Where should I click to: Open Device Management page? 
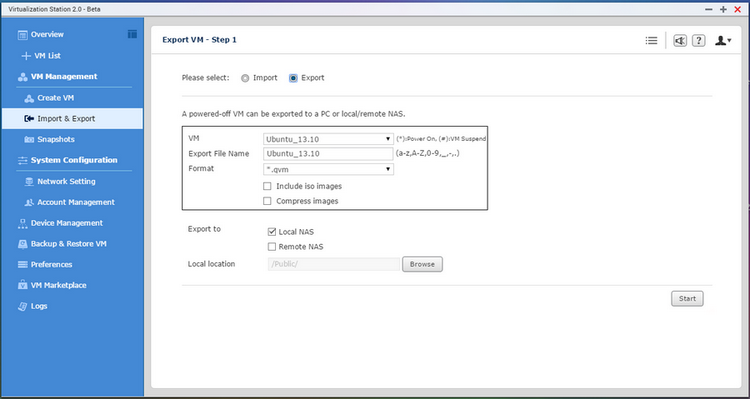(67, 223)
